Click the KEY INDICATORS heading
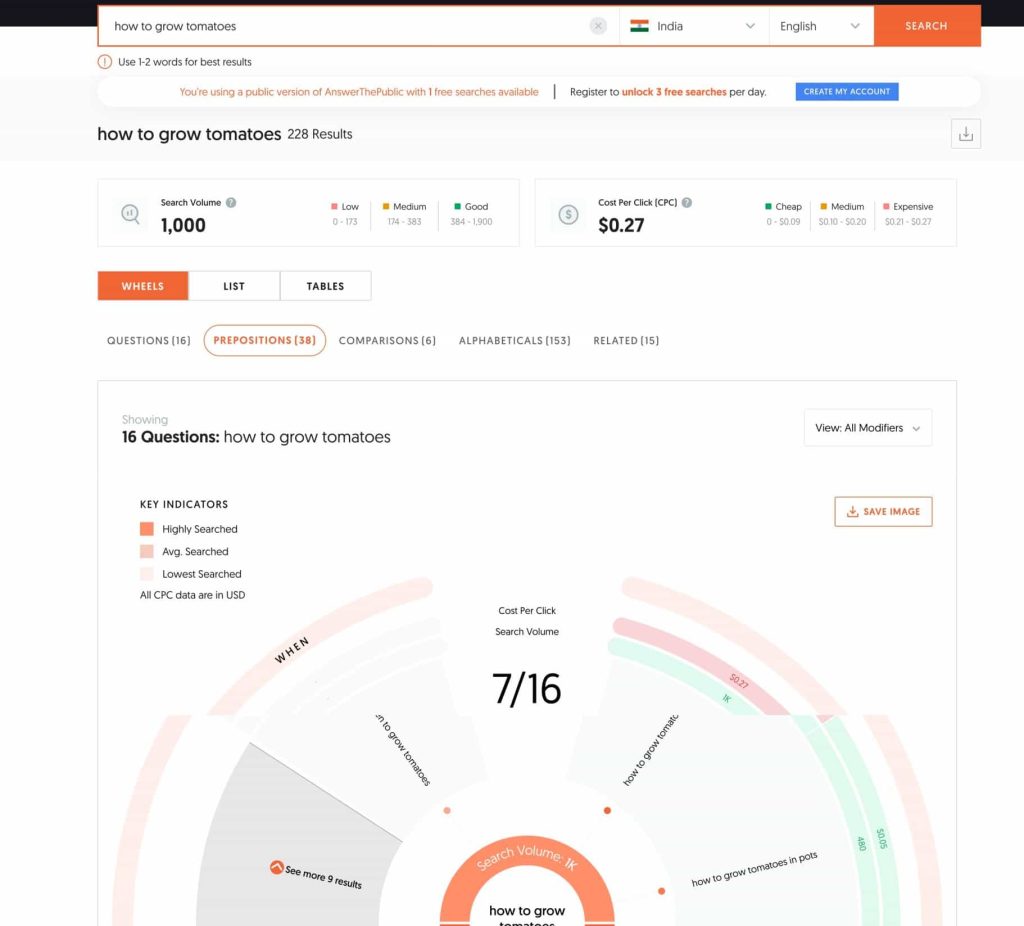The height and width of the screenshot is (926, 1024). coord(184,504)
